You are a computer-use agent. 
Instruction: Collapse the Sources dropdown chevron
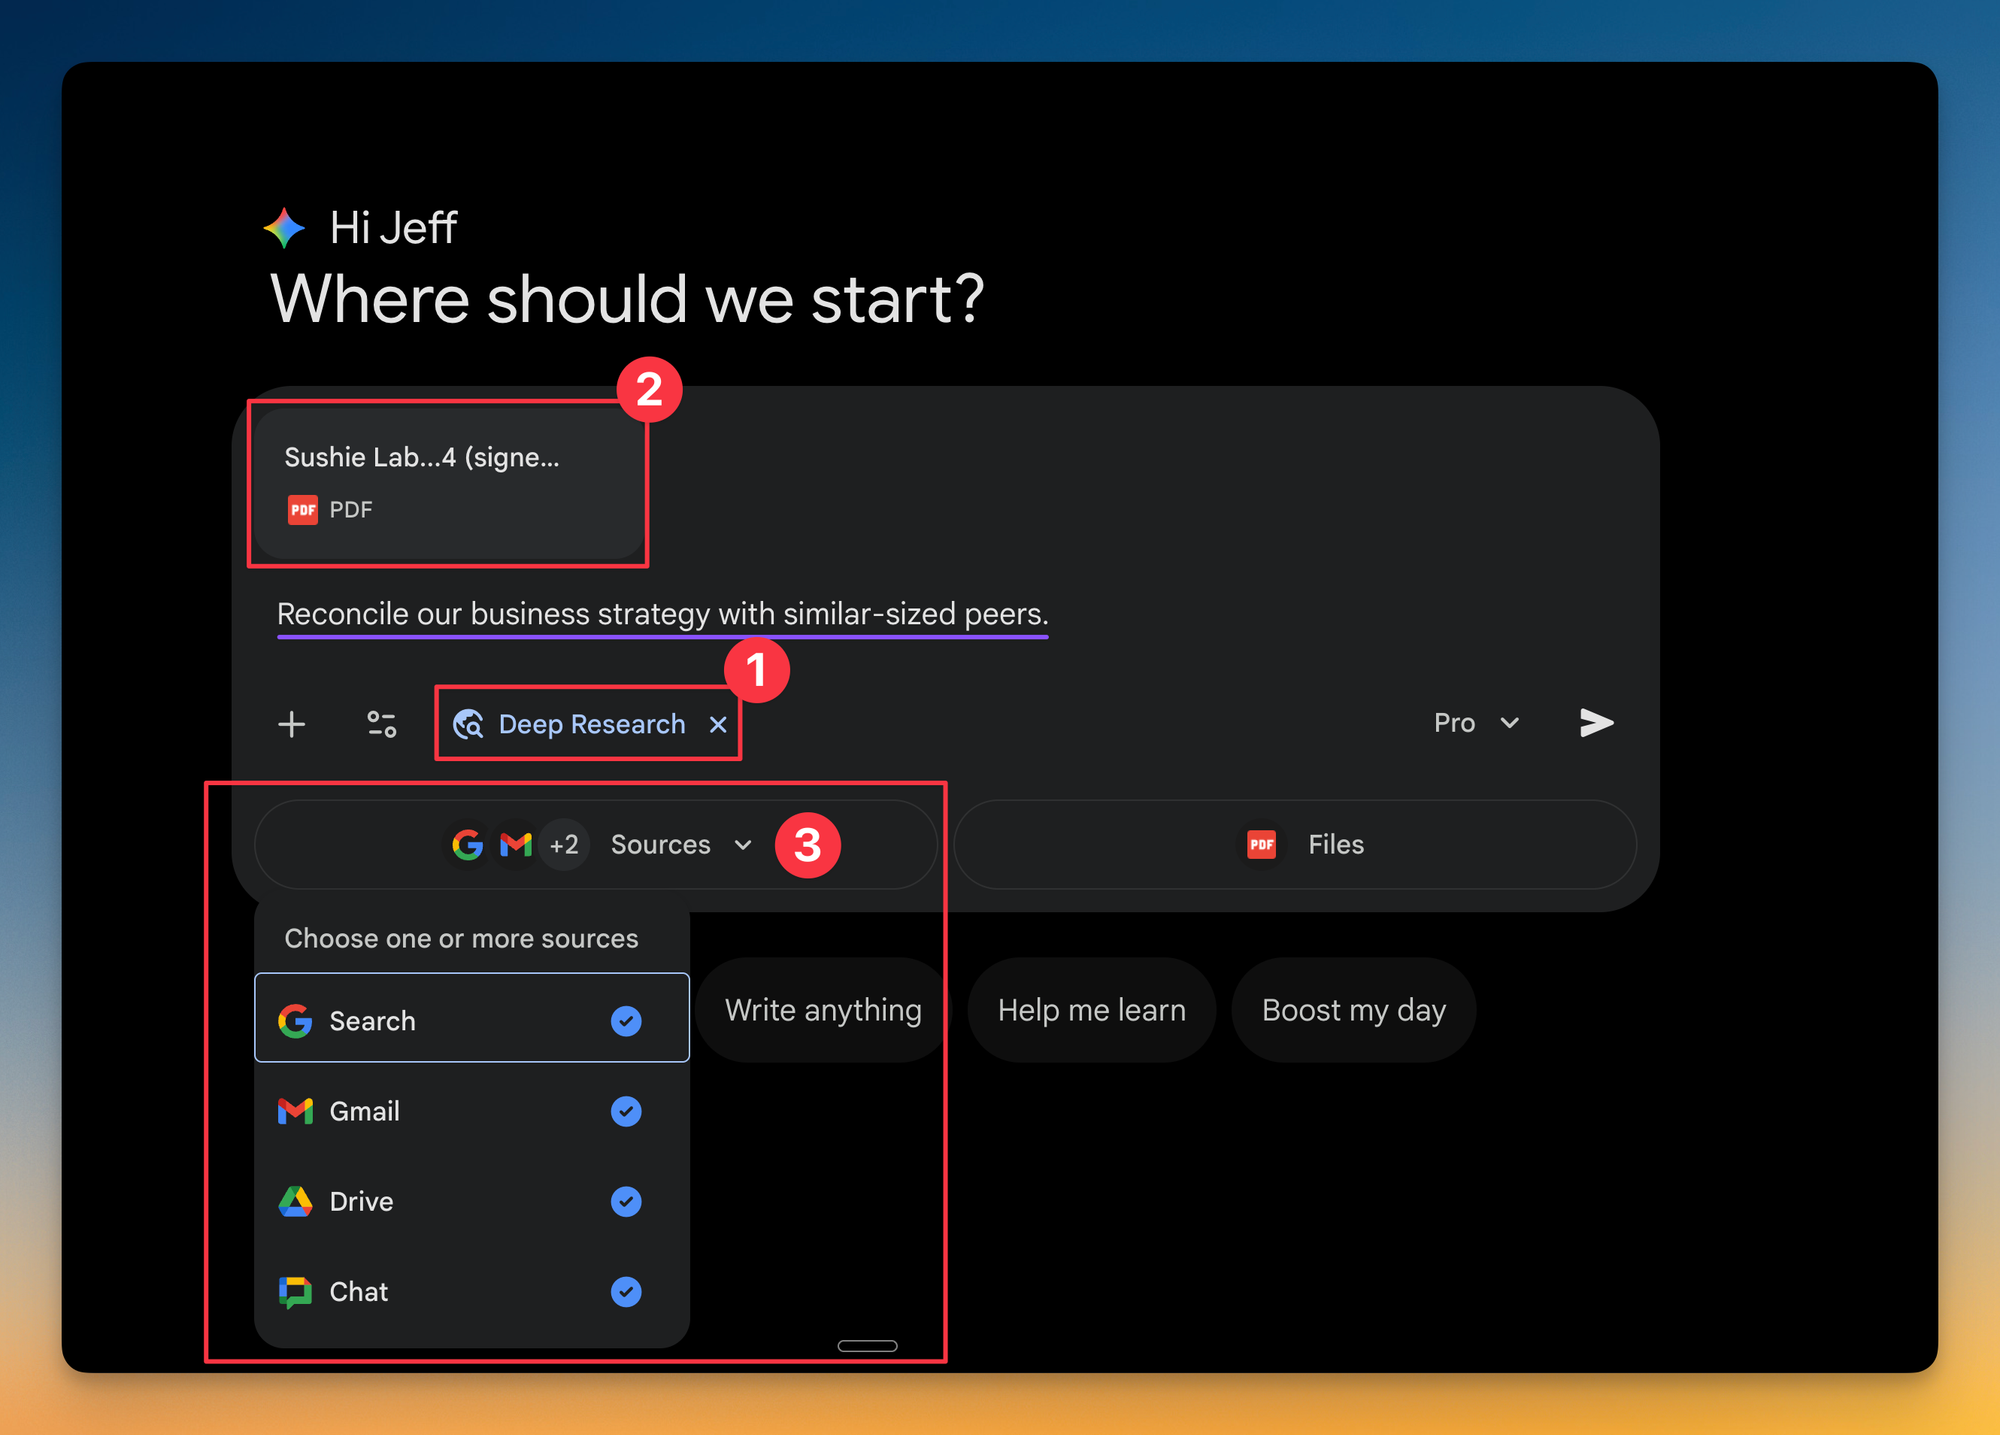point(743,845)
